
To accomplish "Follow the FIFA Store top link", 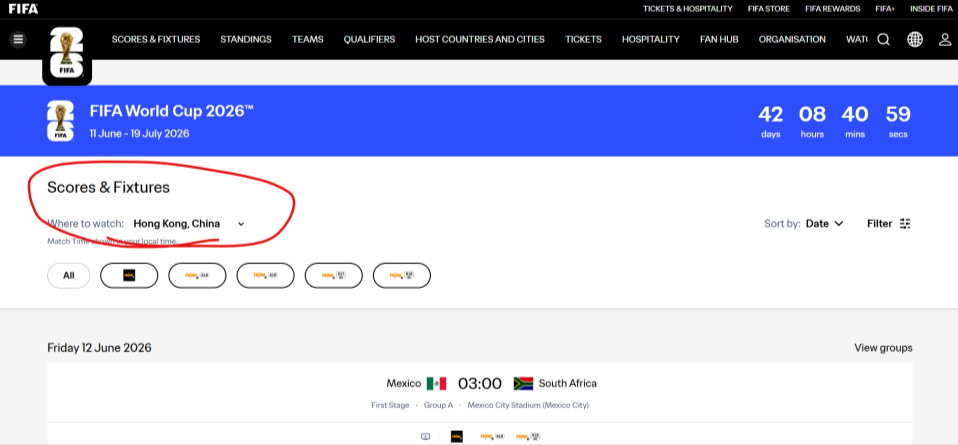I will point(769,9).
